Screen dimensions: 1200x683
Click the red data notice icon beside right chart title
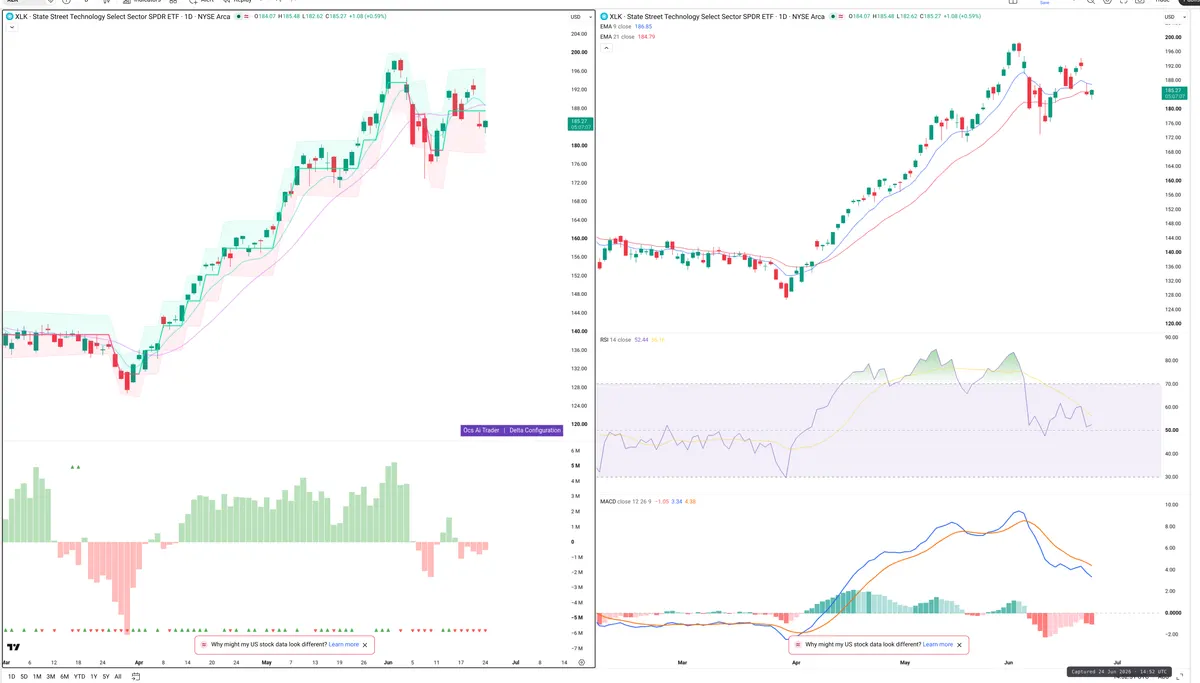[x=840, y=16]
